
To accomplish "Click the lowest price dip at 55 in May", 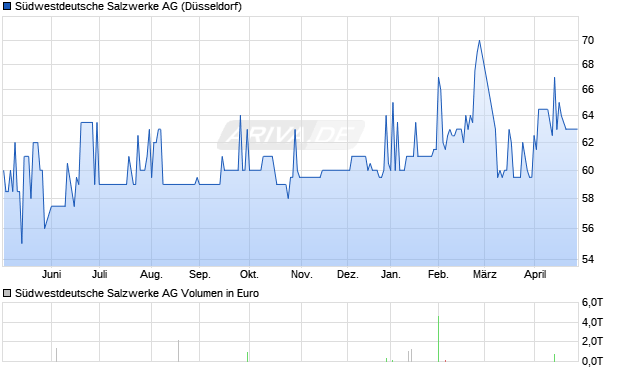I will coord(22,242).
